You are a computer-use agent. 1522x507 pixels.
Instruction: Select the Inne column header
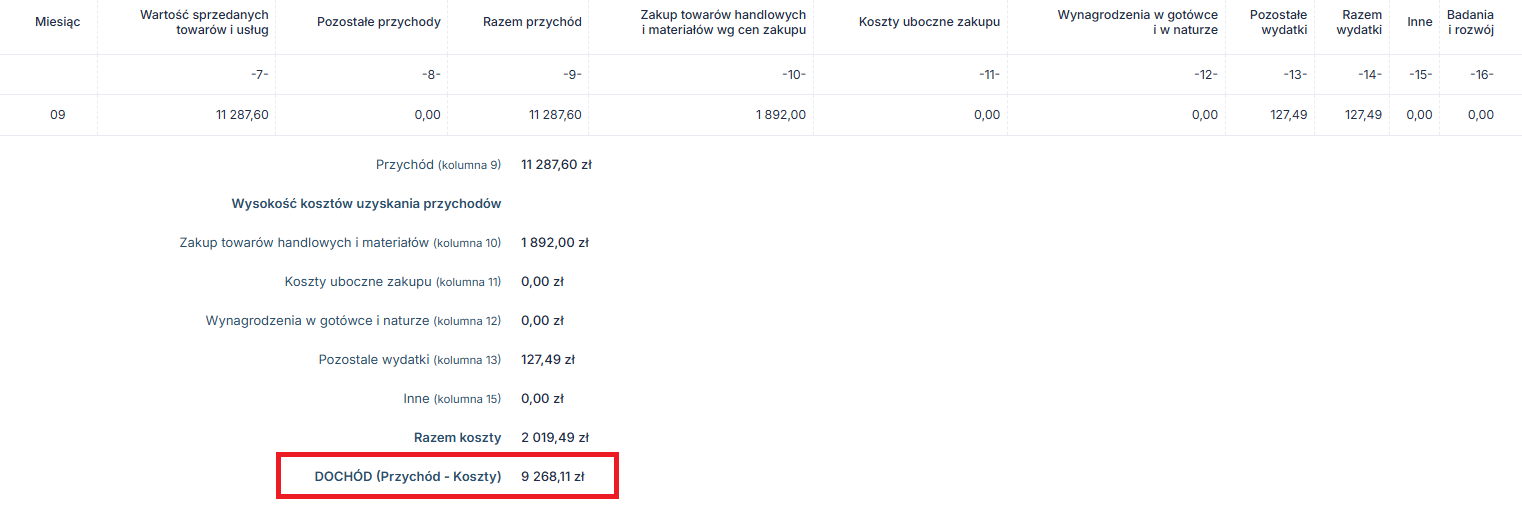click(x=1419, y=22)
